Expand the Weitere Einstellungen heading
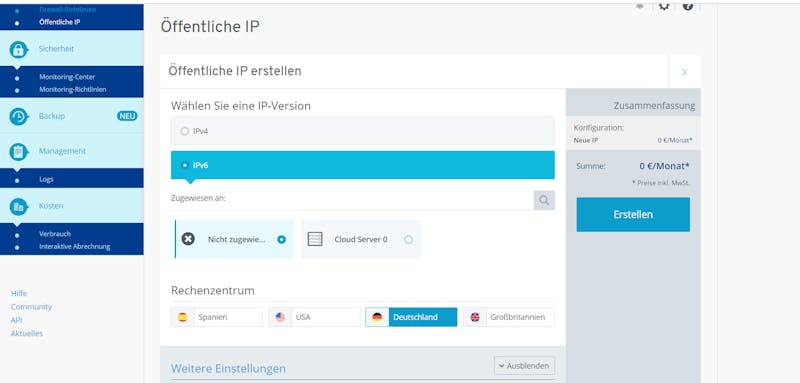This screenshot has width=800, height=383. click(x=228, y=368)
